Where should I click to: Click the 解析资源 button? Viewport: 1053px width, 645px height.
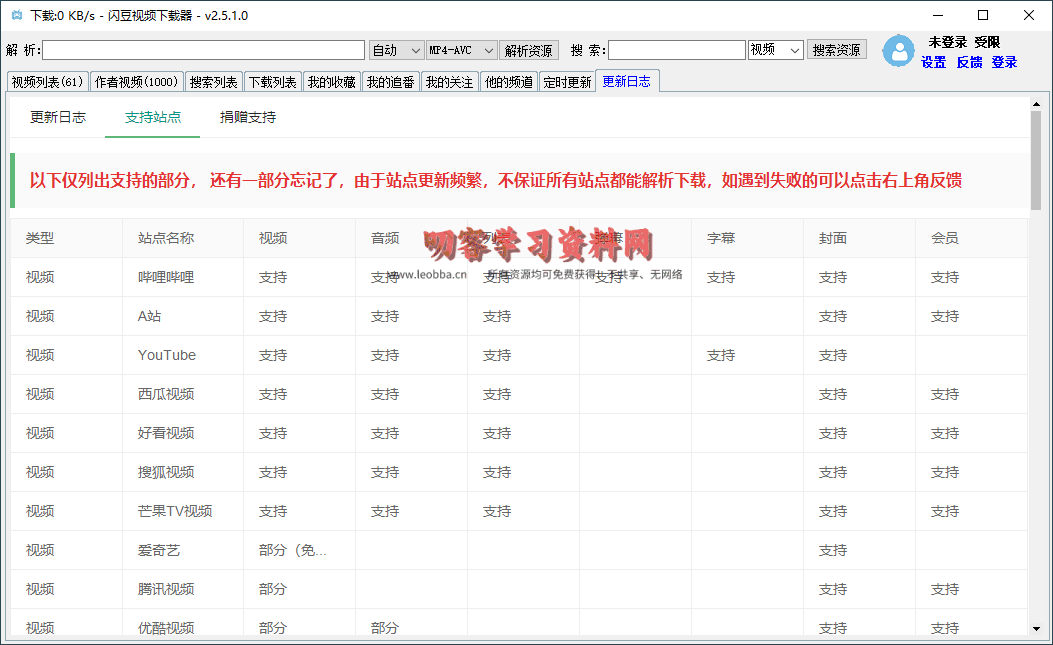pyautogui.click(x=529, y=50)
